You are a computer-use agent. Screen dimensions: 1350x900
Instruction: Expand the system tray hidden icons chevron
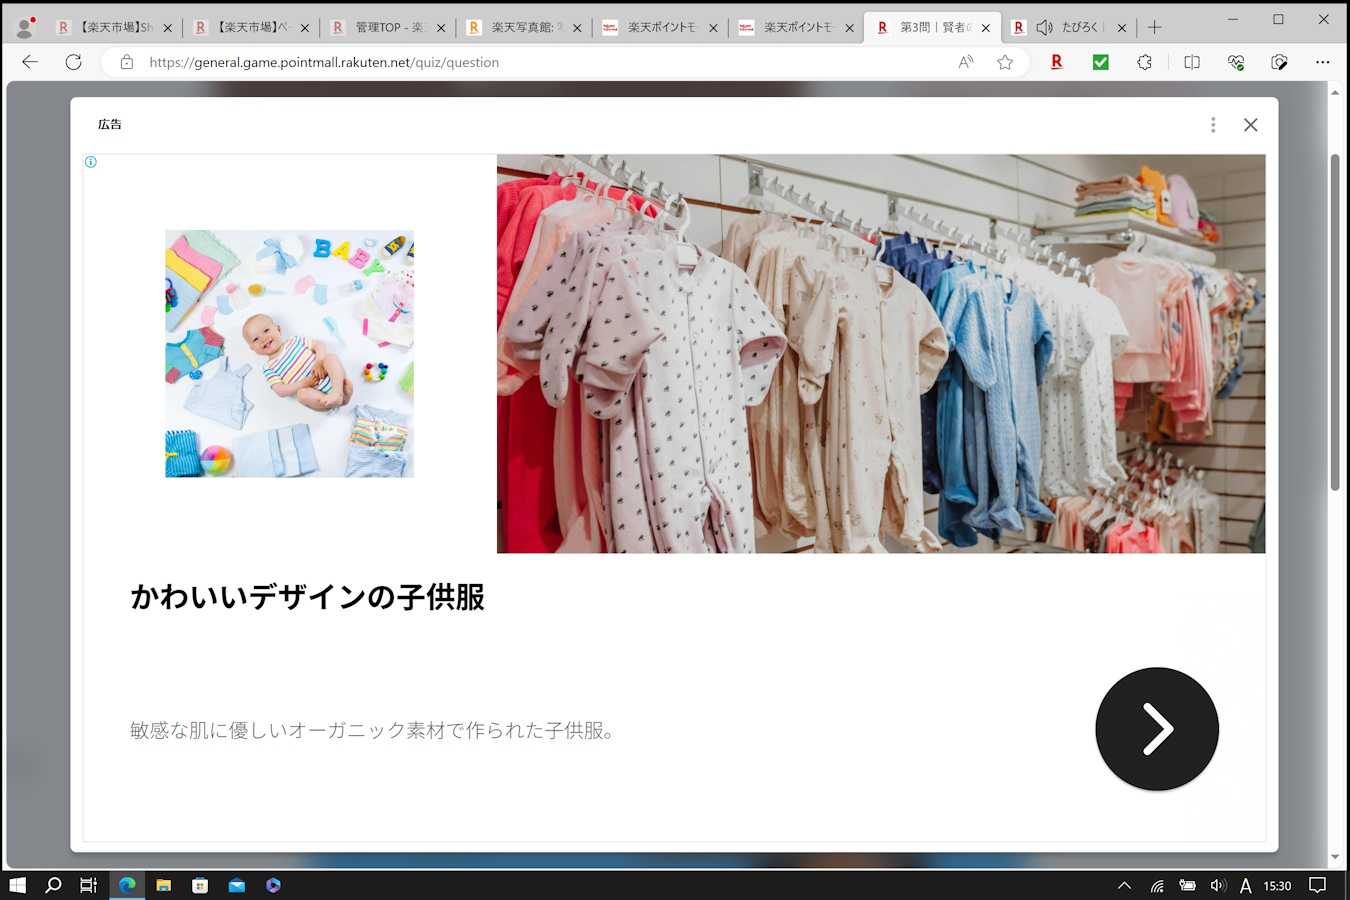(x=1124, y=885)
